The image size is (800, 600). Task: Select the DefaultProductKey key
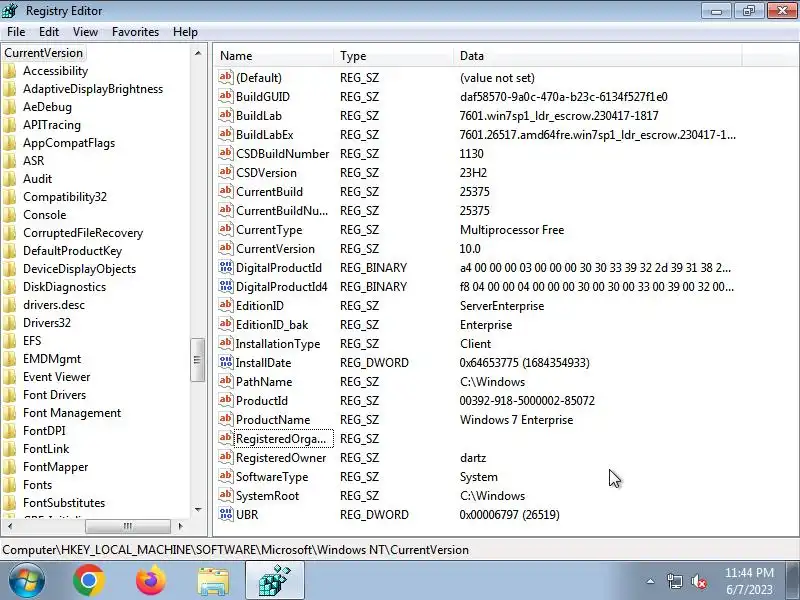(x=72, y=251)
